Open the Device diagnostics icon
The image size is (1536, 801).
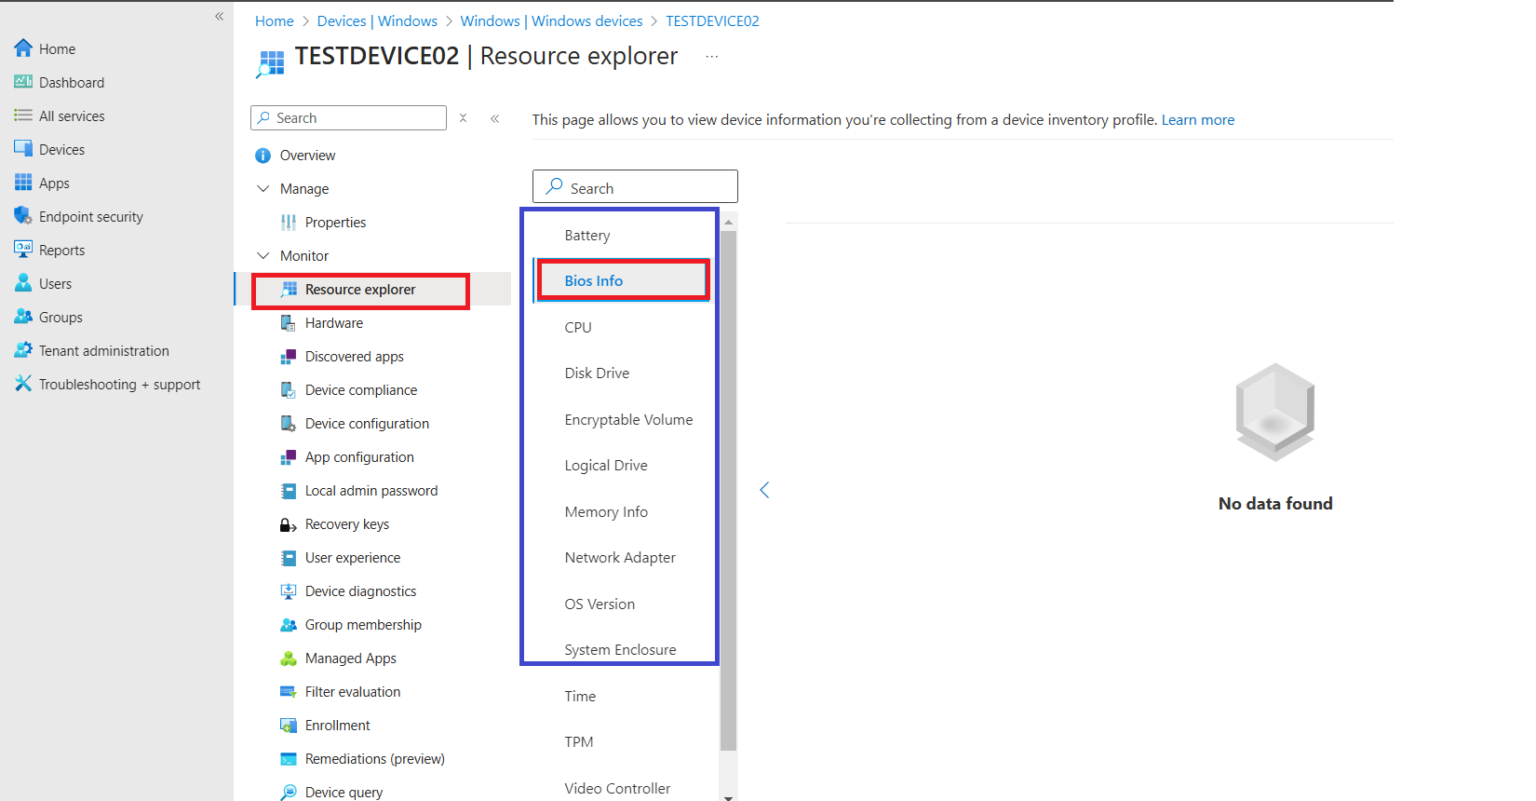(x=288, y=592)
